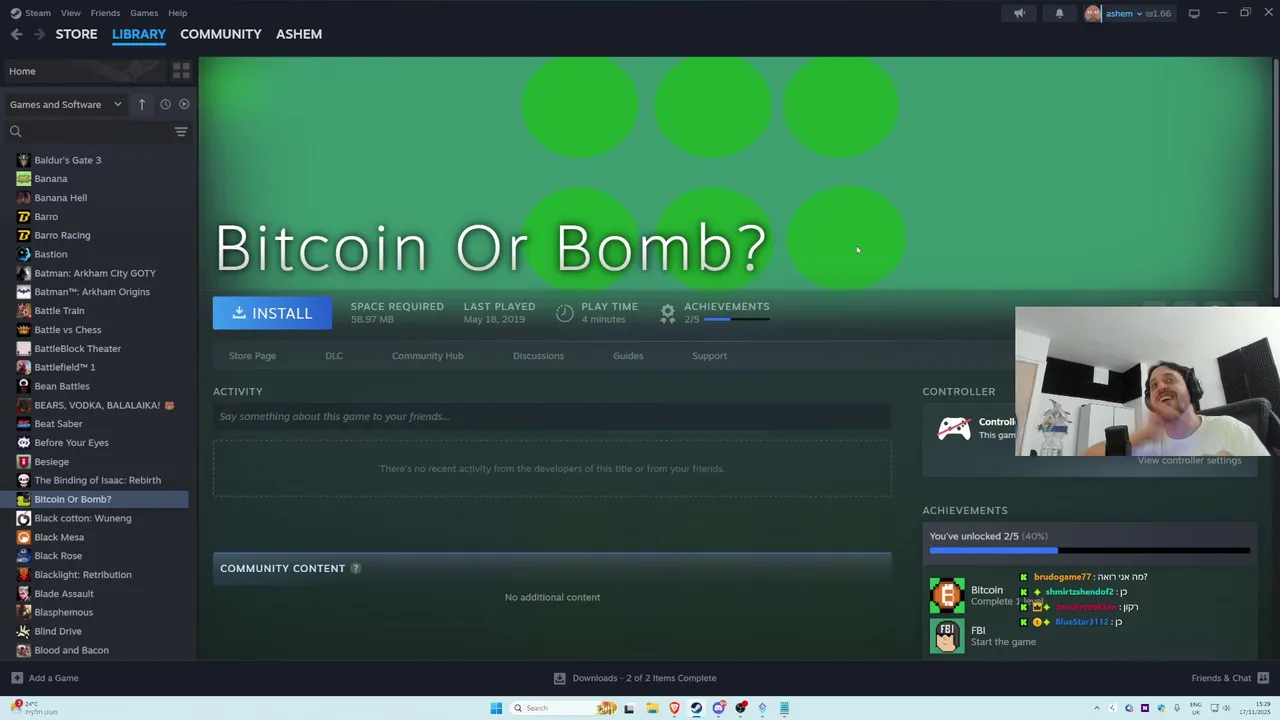Image resolution: width=1280 pixels, height=720 pixels.
Task: Open the Guides link
Action: 628,356
